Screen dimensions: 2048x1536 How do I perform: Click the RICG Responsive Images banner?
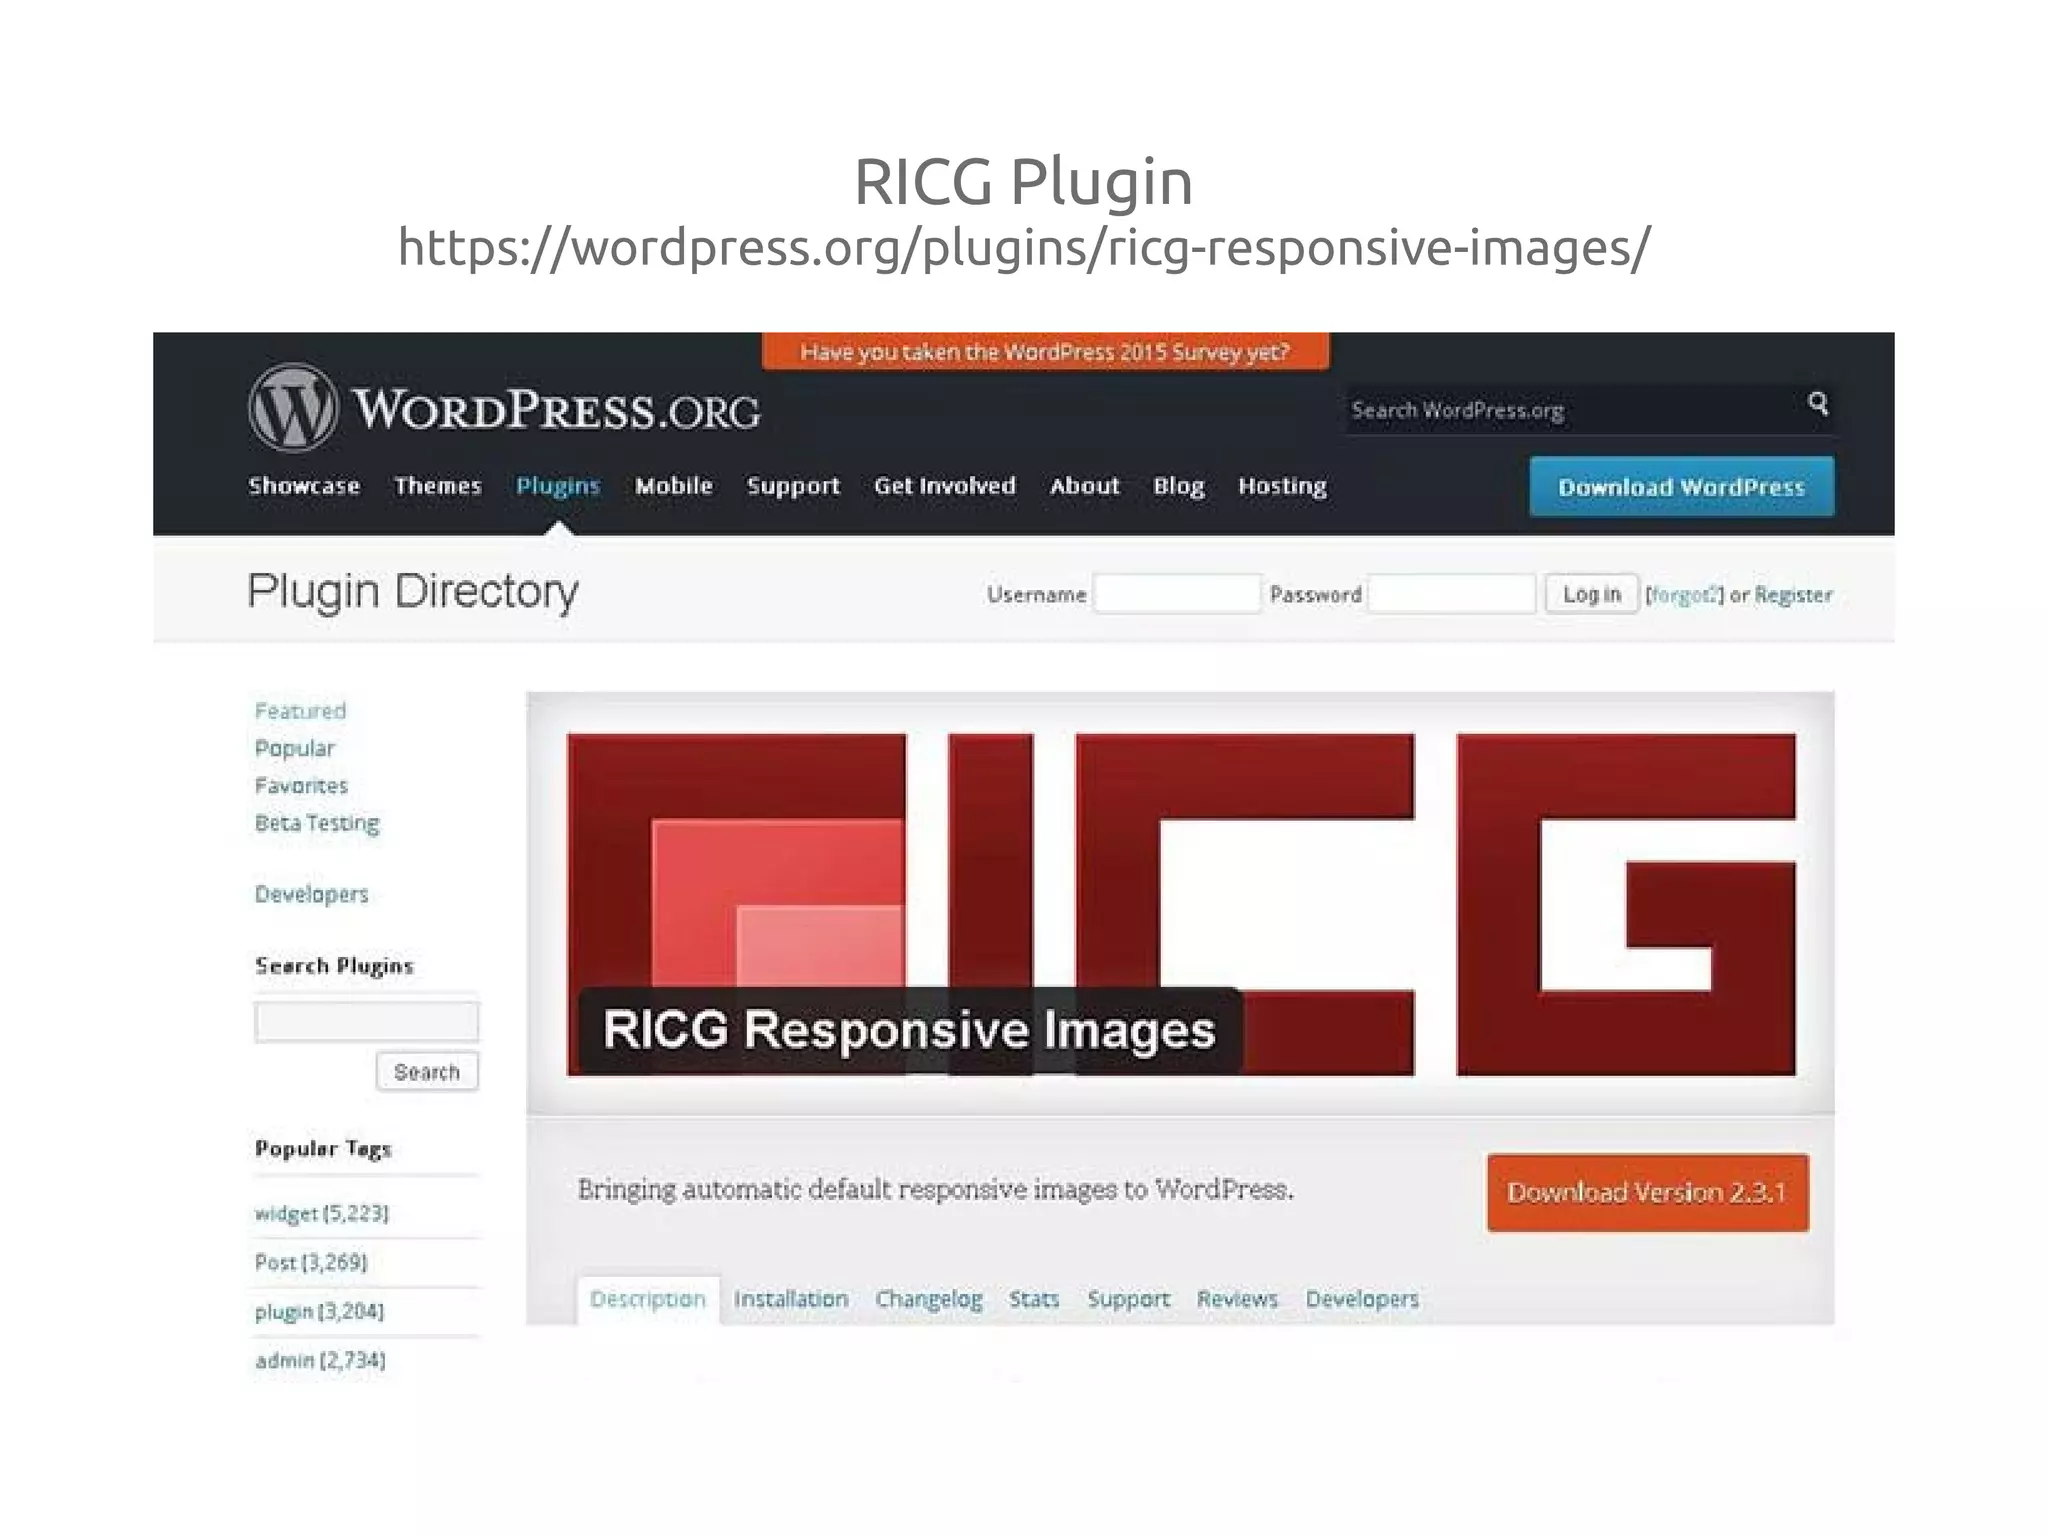point(1181,905)
